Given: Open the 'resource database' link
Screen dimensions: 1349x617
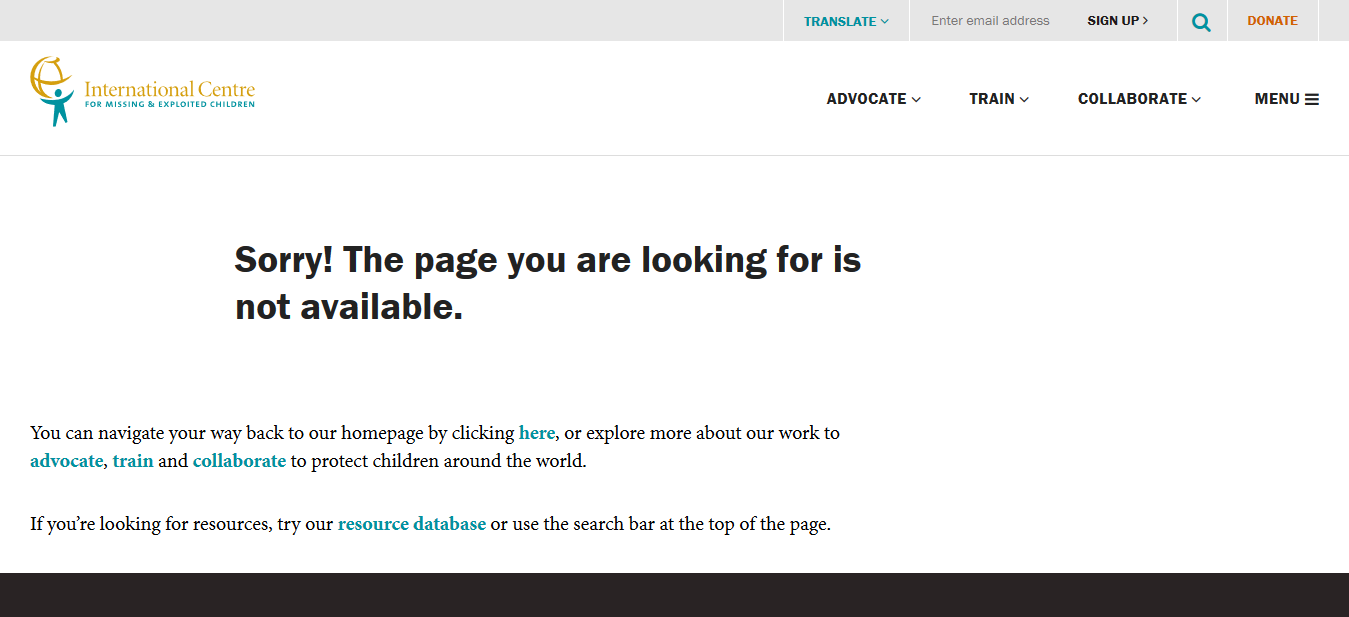Looking at the screenshot, I should (x=412, y=524).
